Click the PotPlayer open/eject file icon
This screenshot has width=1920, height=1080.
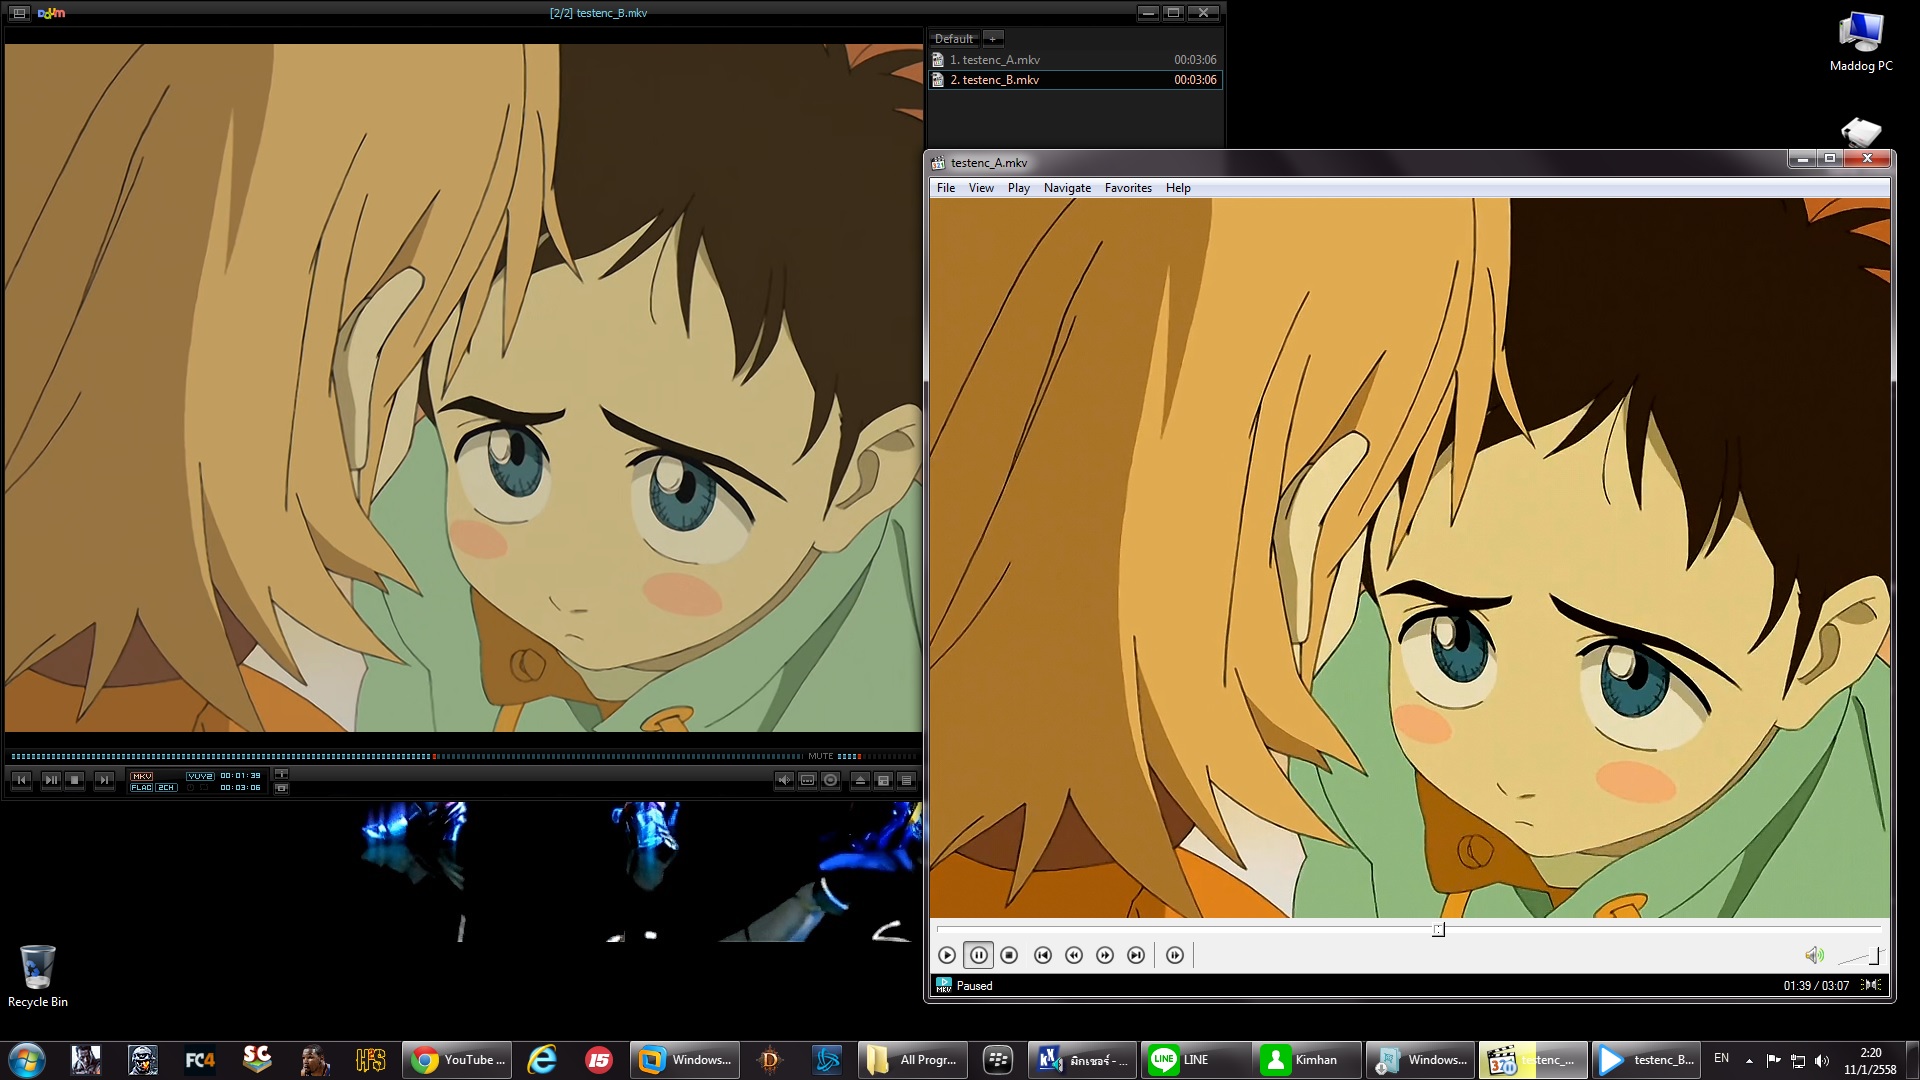[859, 780]
